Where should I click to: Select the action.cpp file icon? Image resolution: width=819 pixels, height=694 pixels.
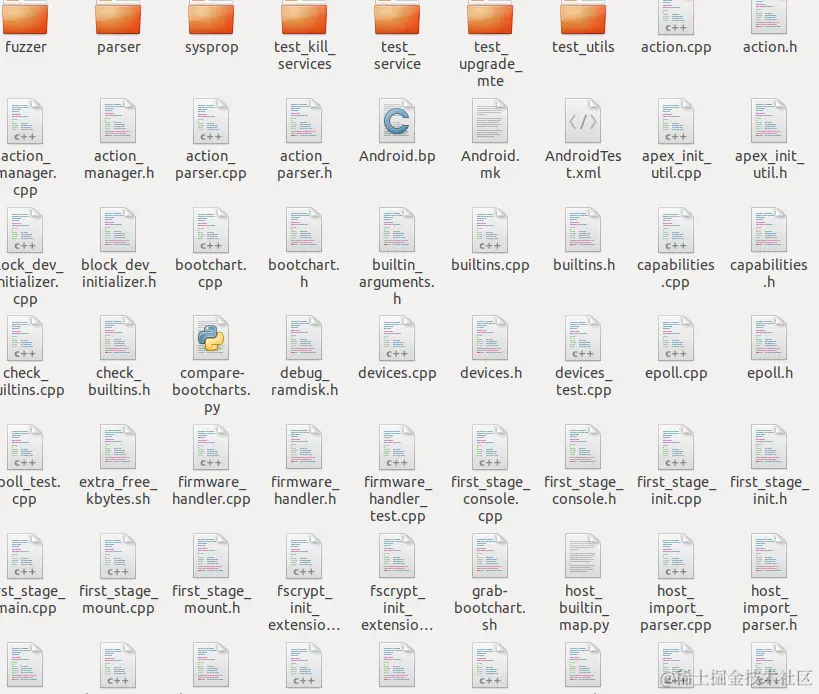coord(676,17)
